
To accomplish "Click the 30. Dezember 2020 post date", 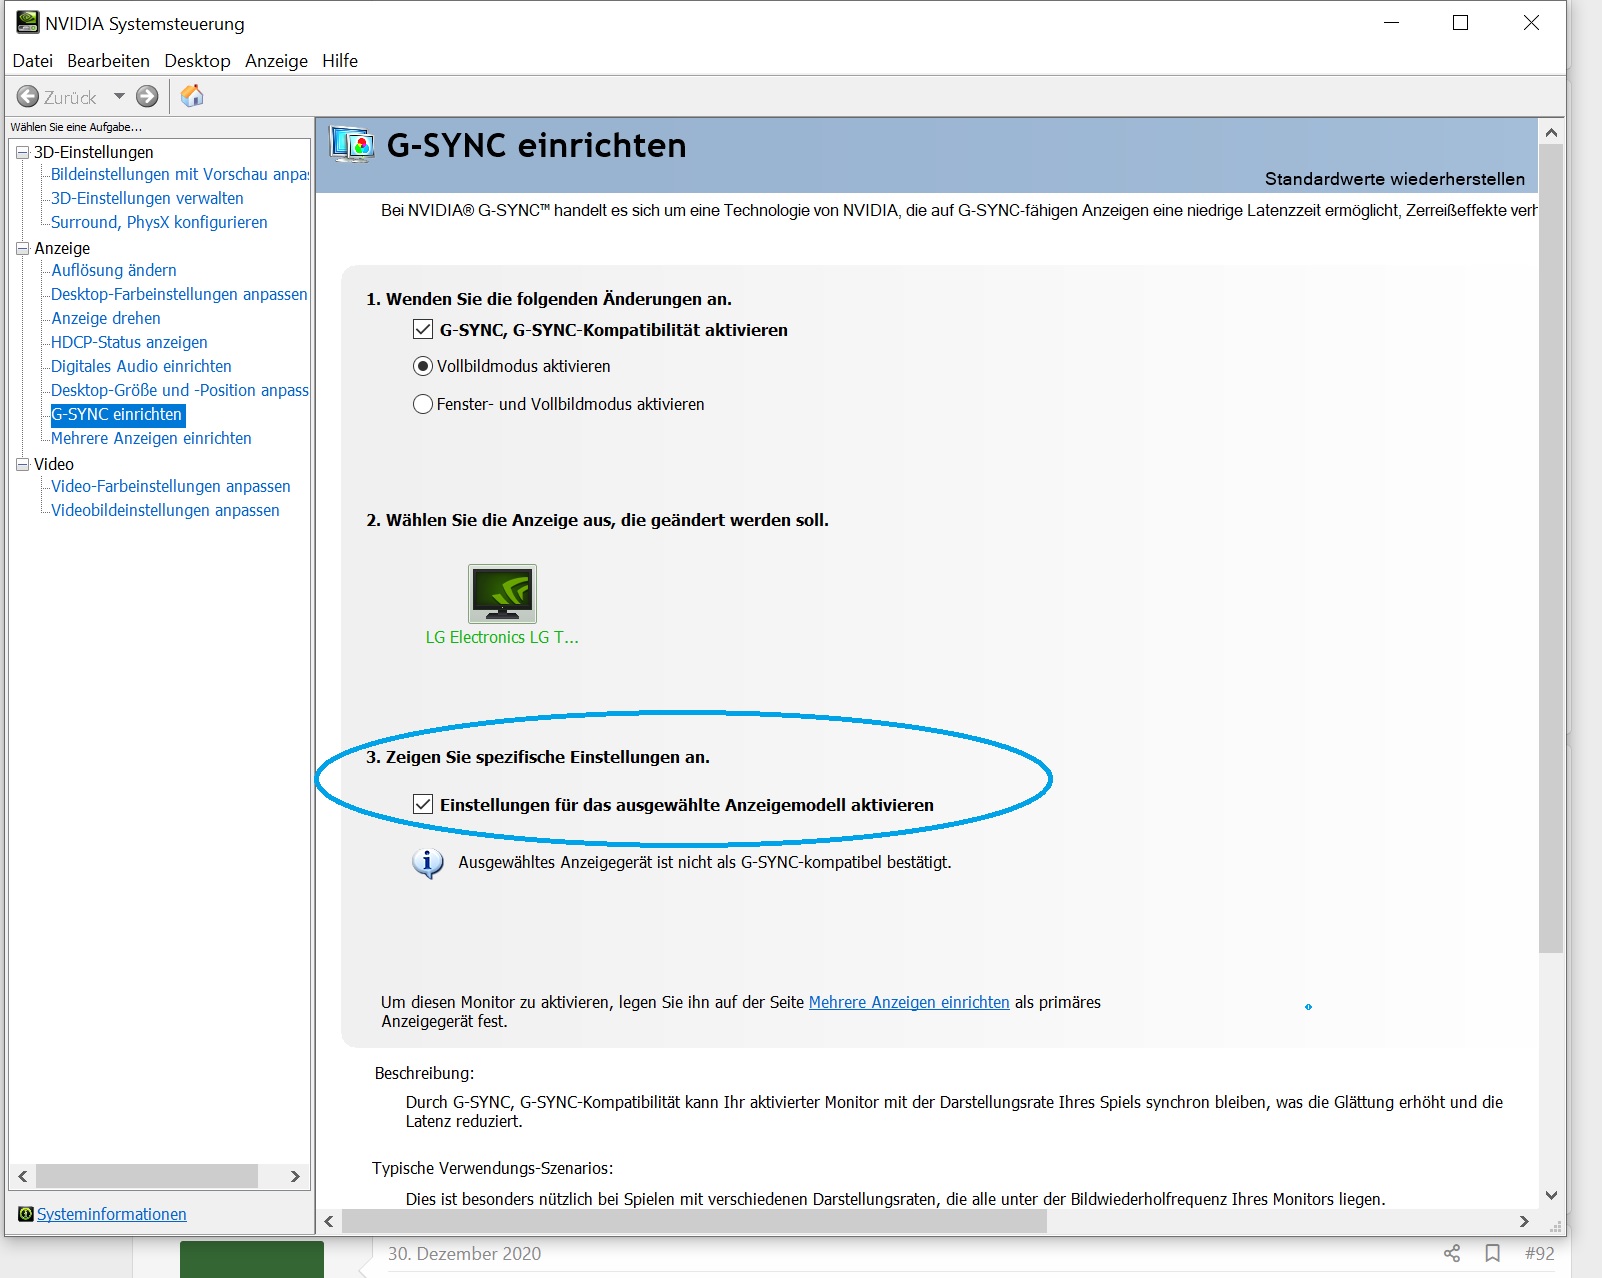I will 464,1253.
